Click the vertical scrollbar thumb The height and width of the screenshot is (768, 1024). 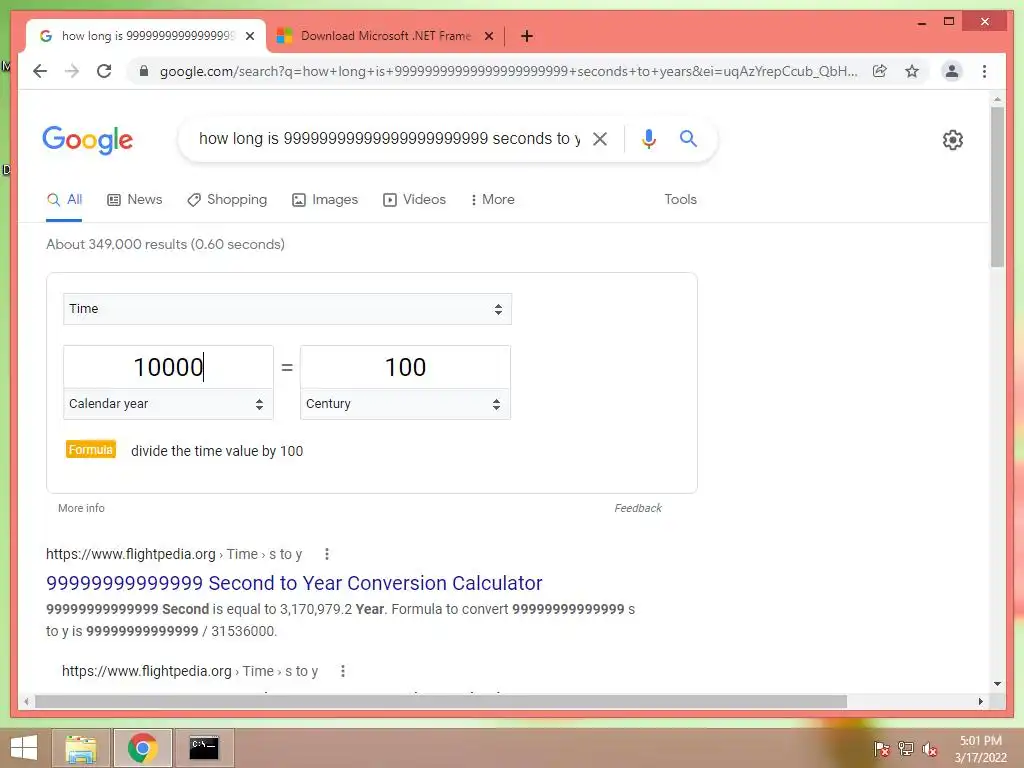tap(997, 187)
